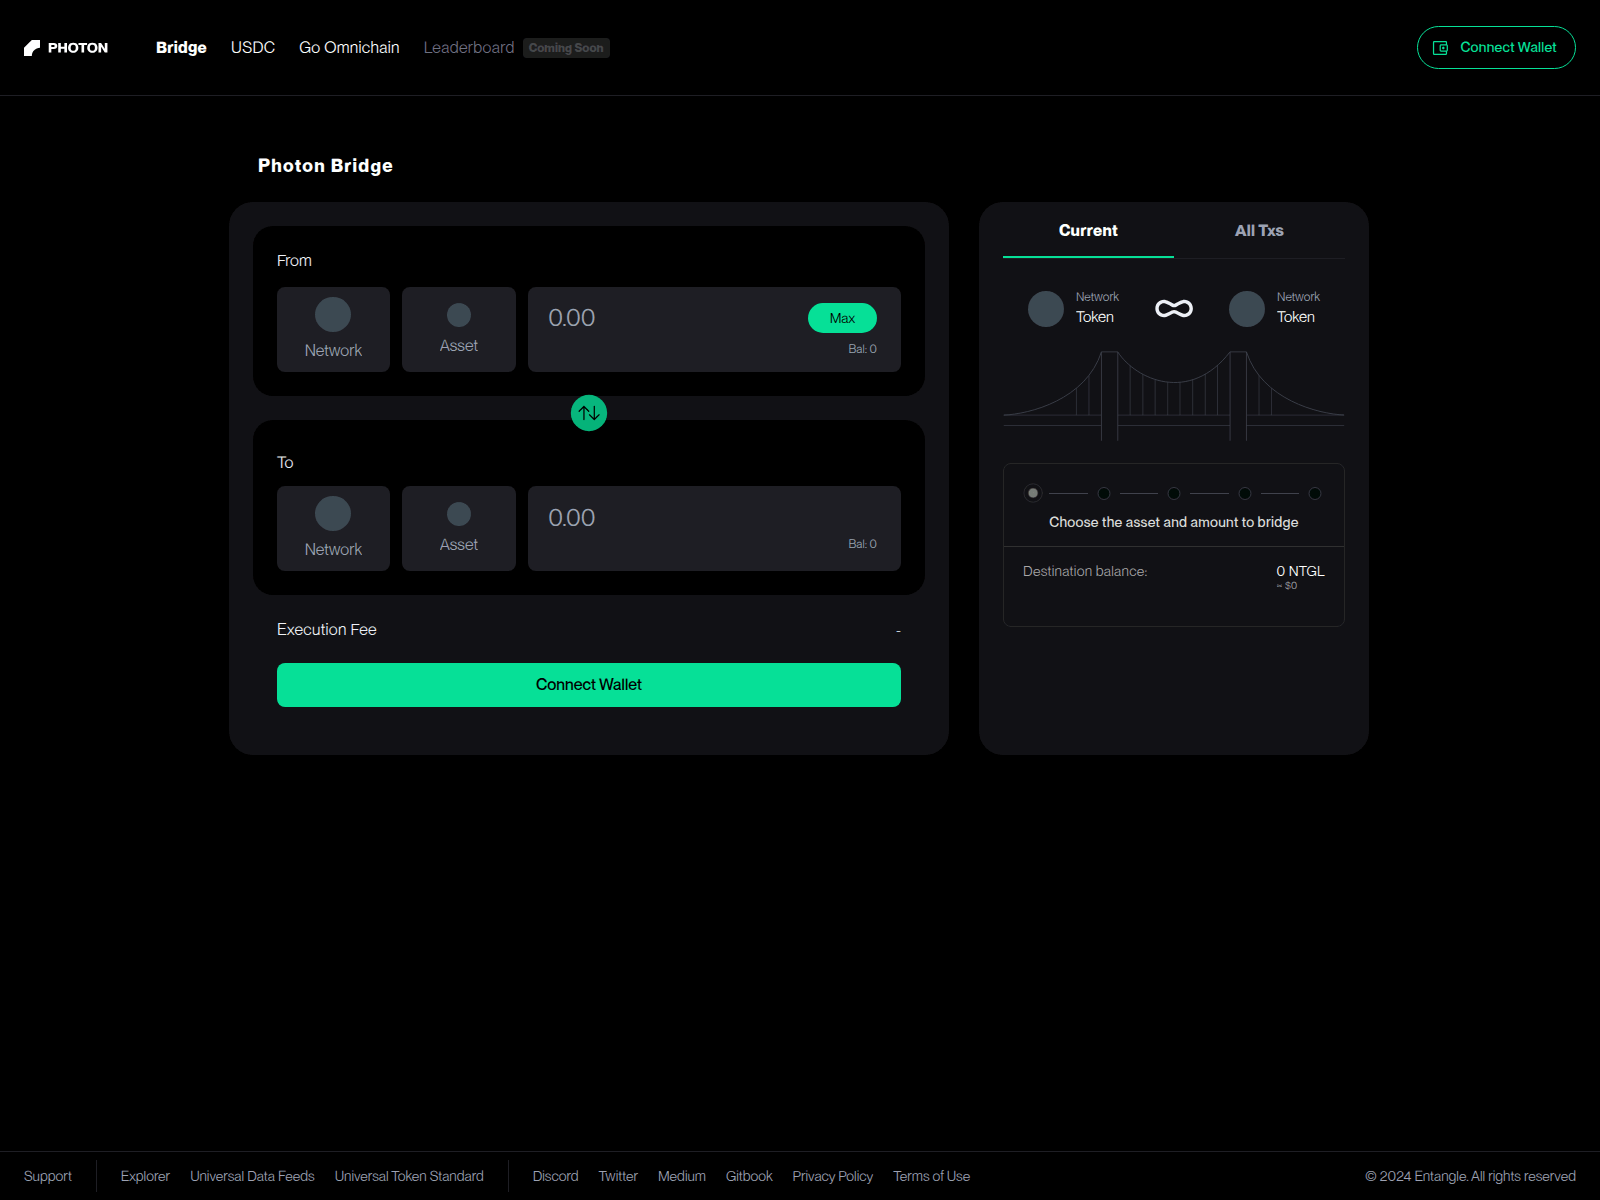The width and height of the screenshot is (1600, 1200).
Task: Select the last progress step dot
Action: click(1315, 493)
